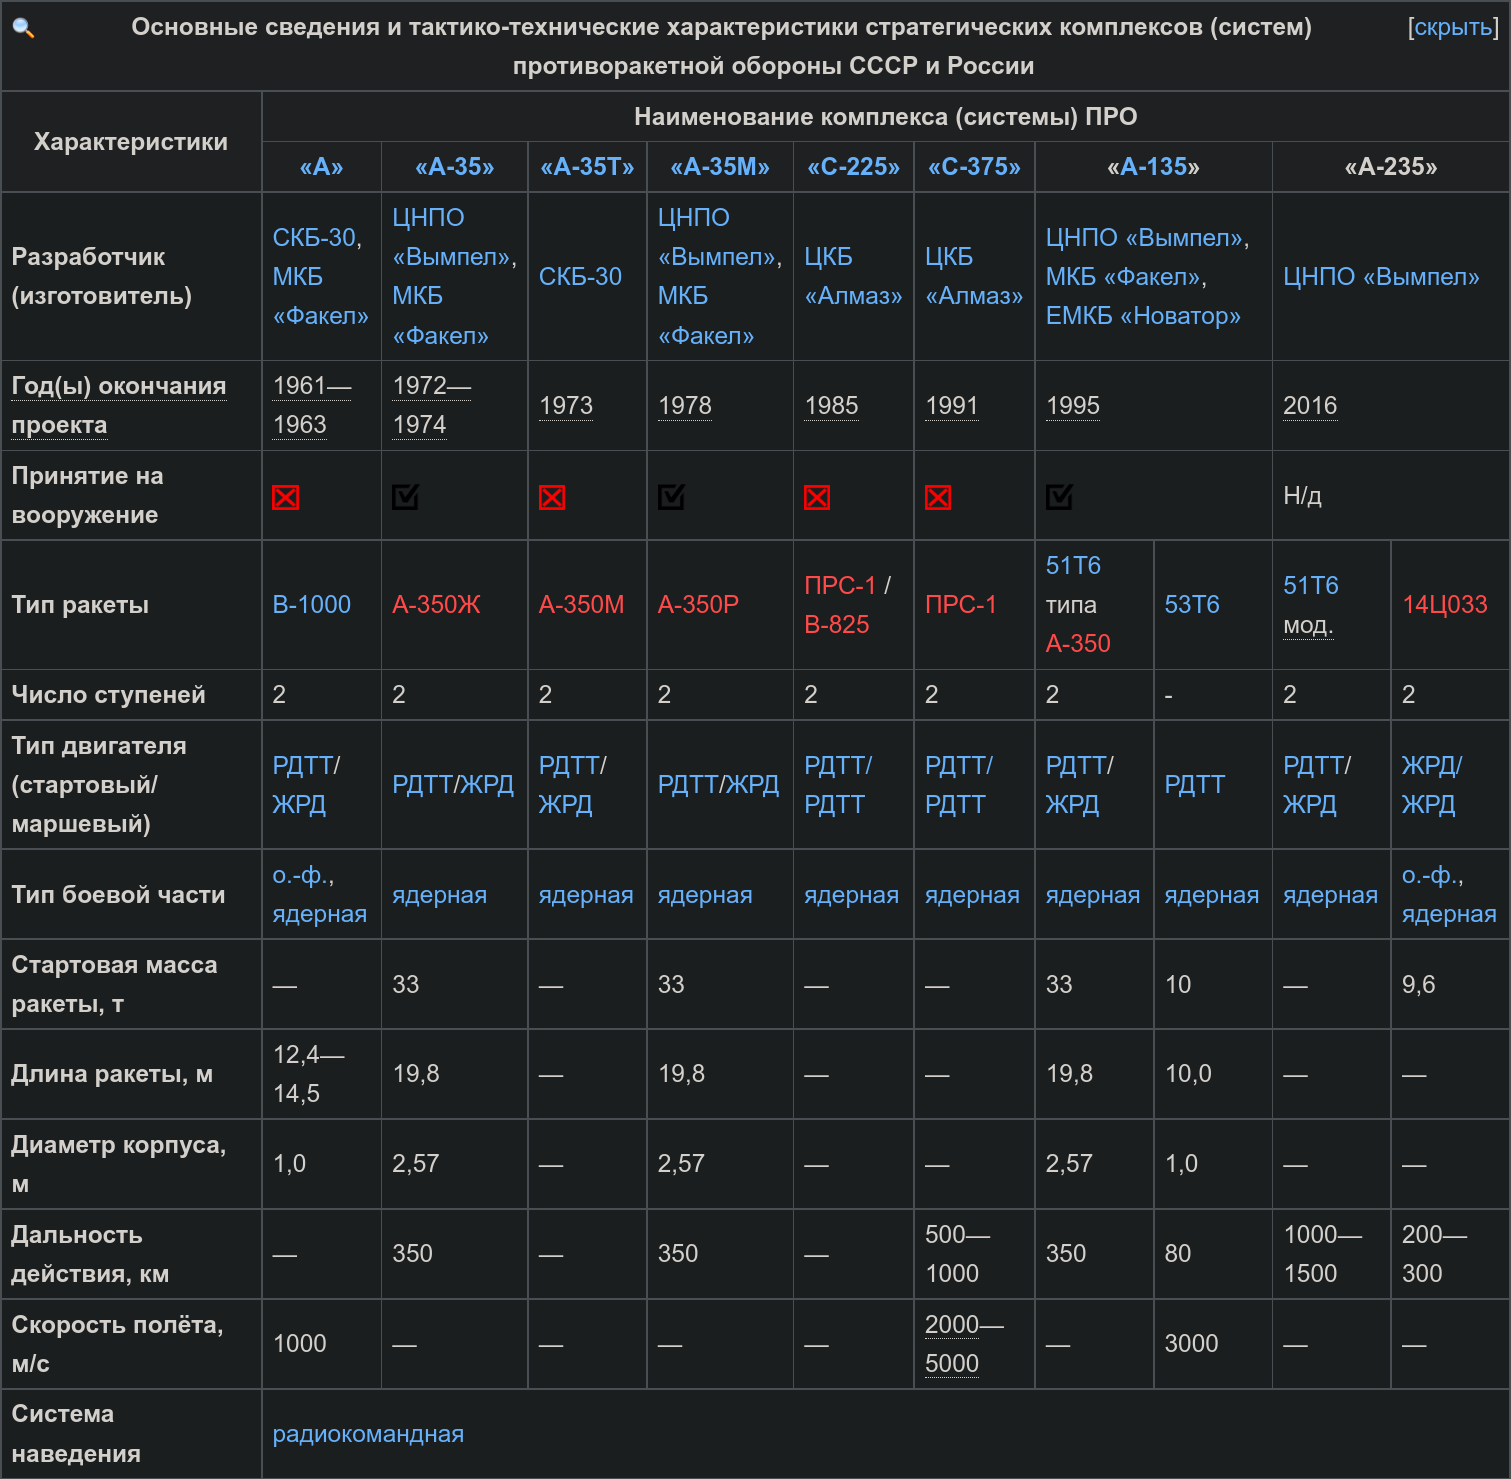Open the «А-135» column header link
The height and width of the screenshot is (1479, 1511).
(x=1154, y=167)
